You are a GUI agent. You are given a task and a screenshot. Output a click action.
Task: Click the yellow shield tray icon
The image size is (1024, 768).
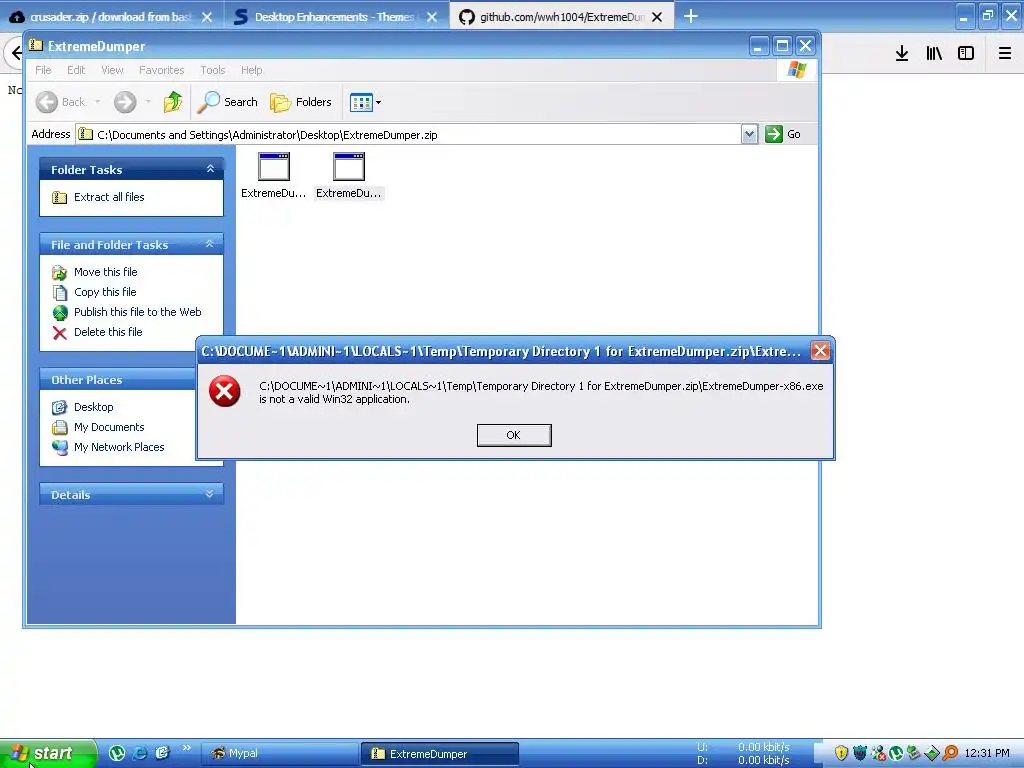point(841,753)
